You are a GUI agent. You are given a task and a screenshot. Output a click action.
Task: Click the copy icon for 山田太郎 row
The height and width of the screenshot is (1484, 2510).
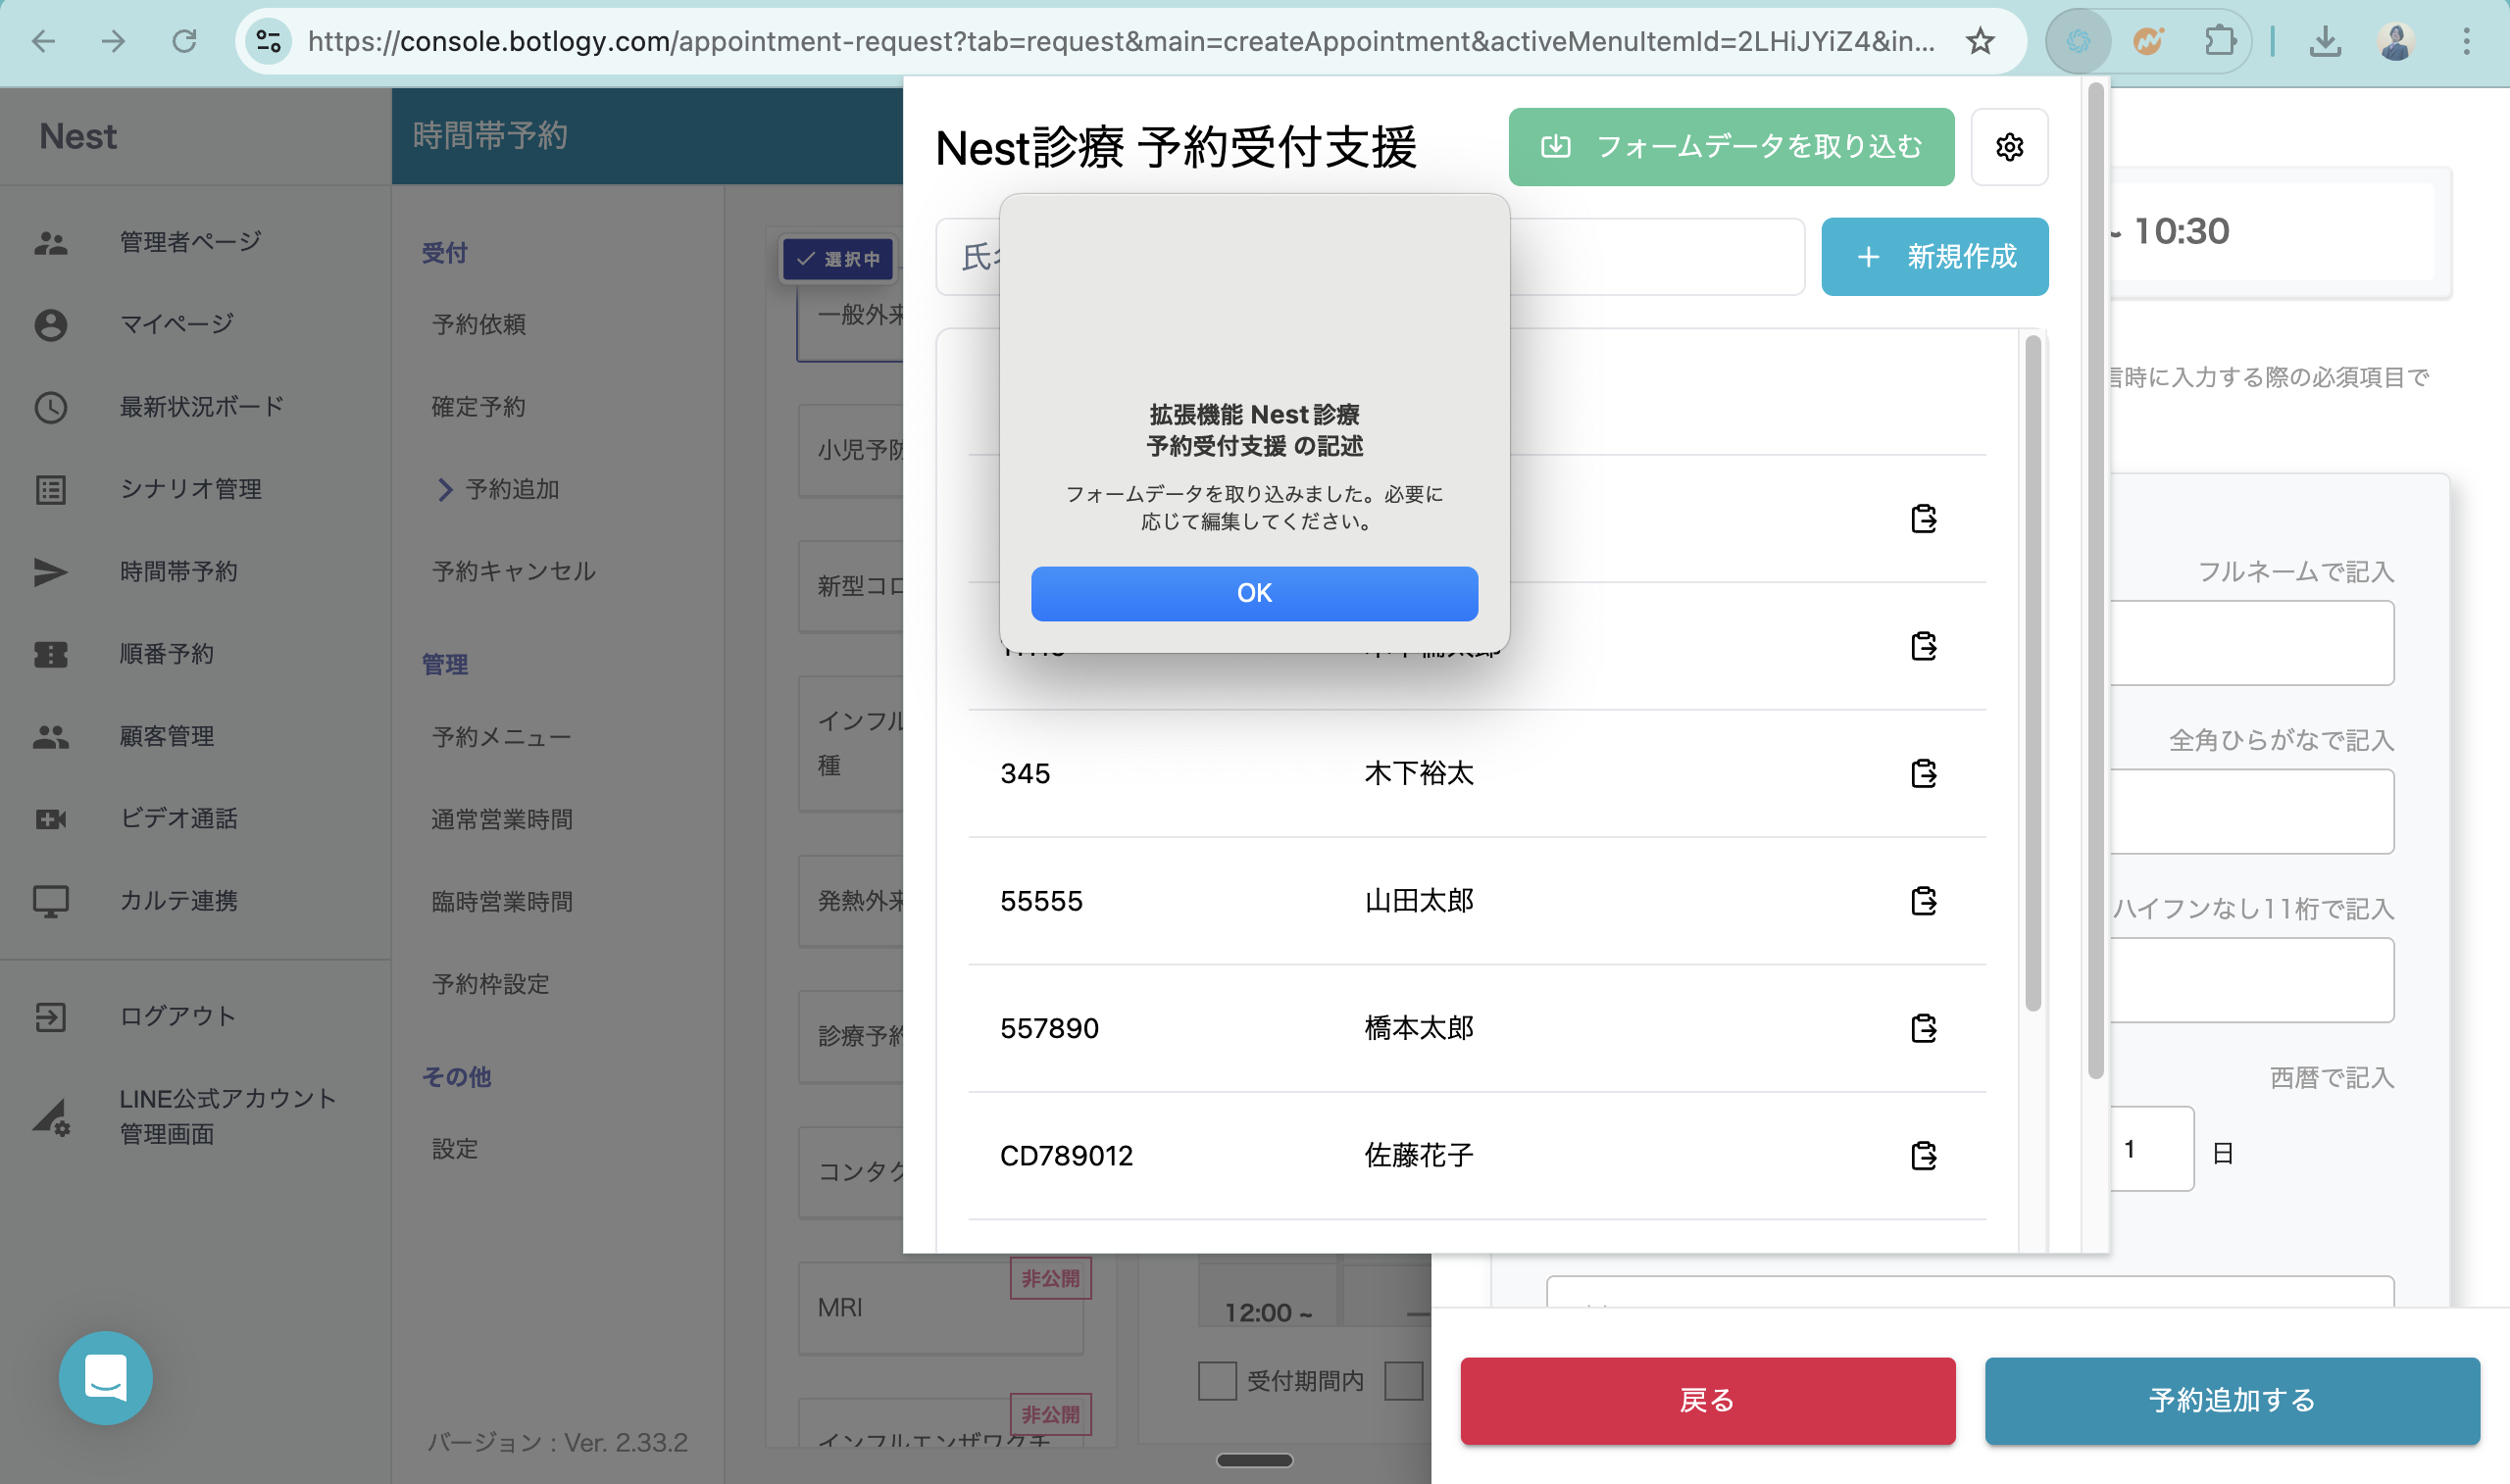click(1923, 901)
